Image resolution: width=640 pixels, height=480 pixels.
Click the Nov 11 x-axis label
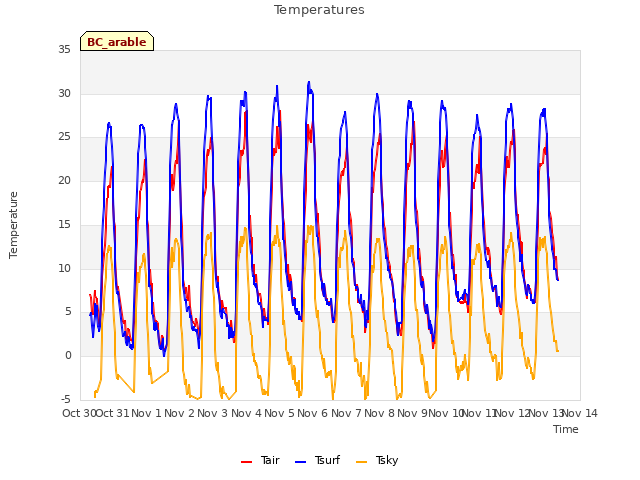click(479, 413)
